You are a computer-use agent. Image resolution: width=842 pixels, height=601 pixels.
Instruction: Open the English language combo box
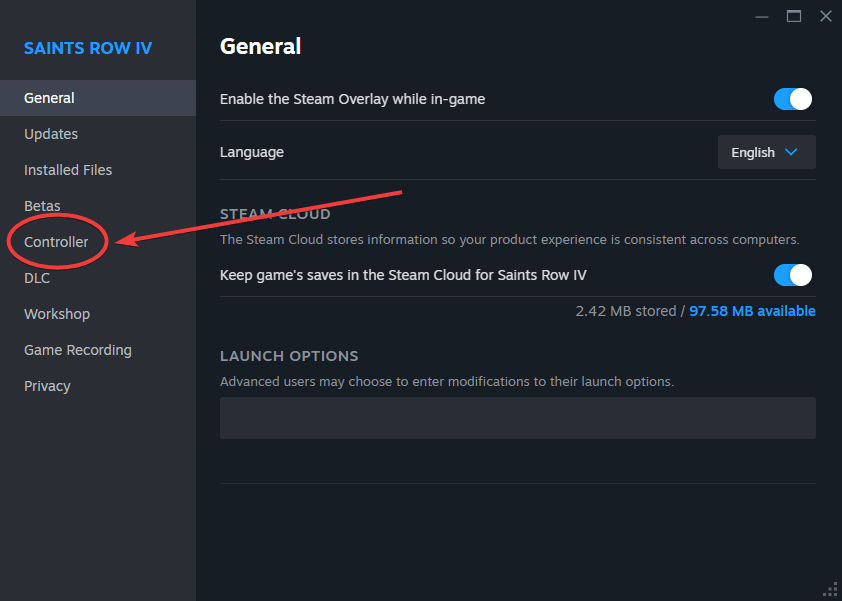pos(766,152)
